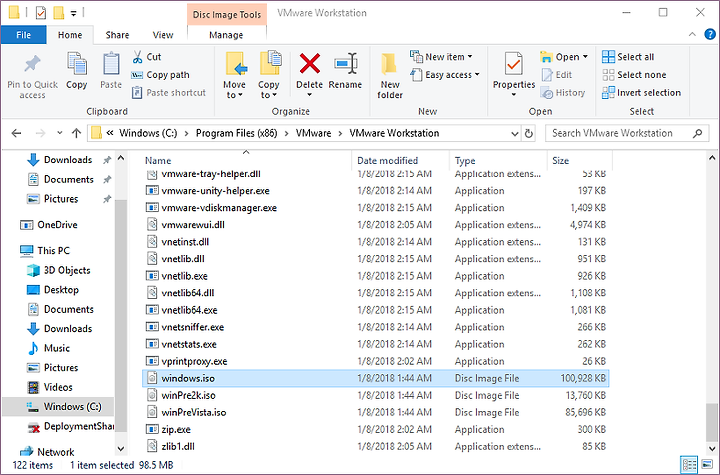Click Copy path in Clipboard group

(160, 75)
